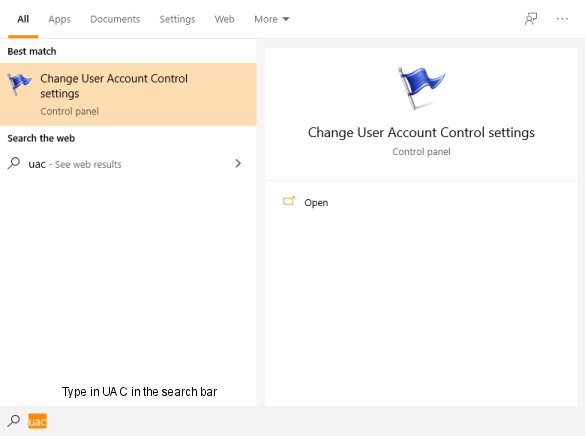Switch to the Web tab
The height and width of the screenshot is (436, 585).
tap(224, 19)
